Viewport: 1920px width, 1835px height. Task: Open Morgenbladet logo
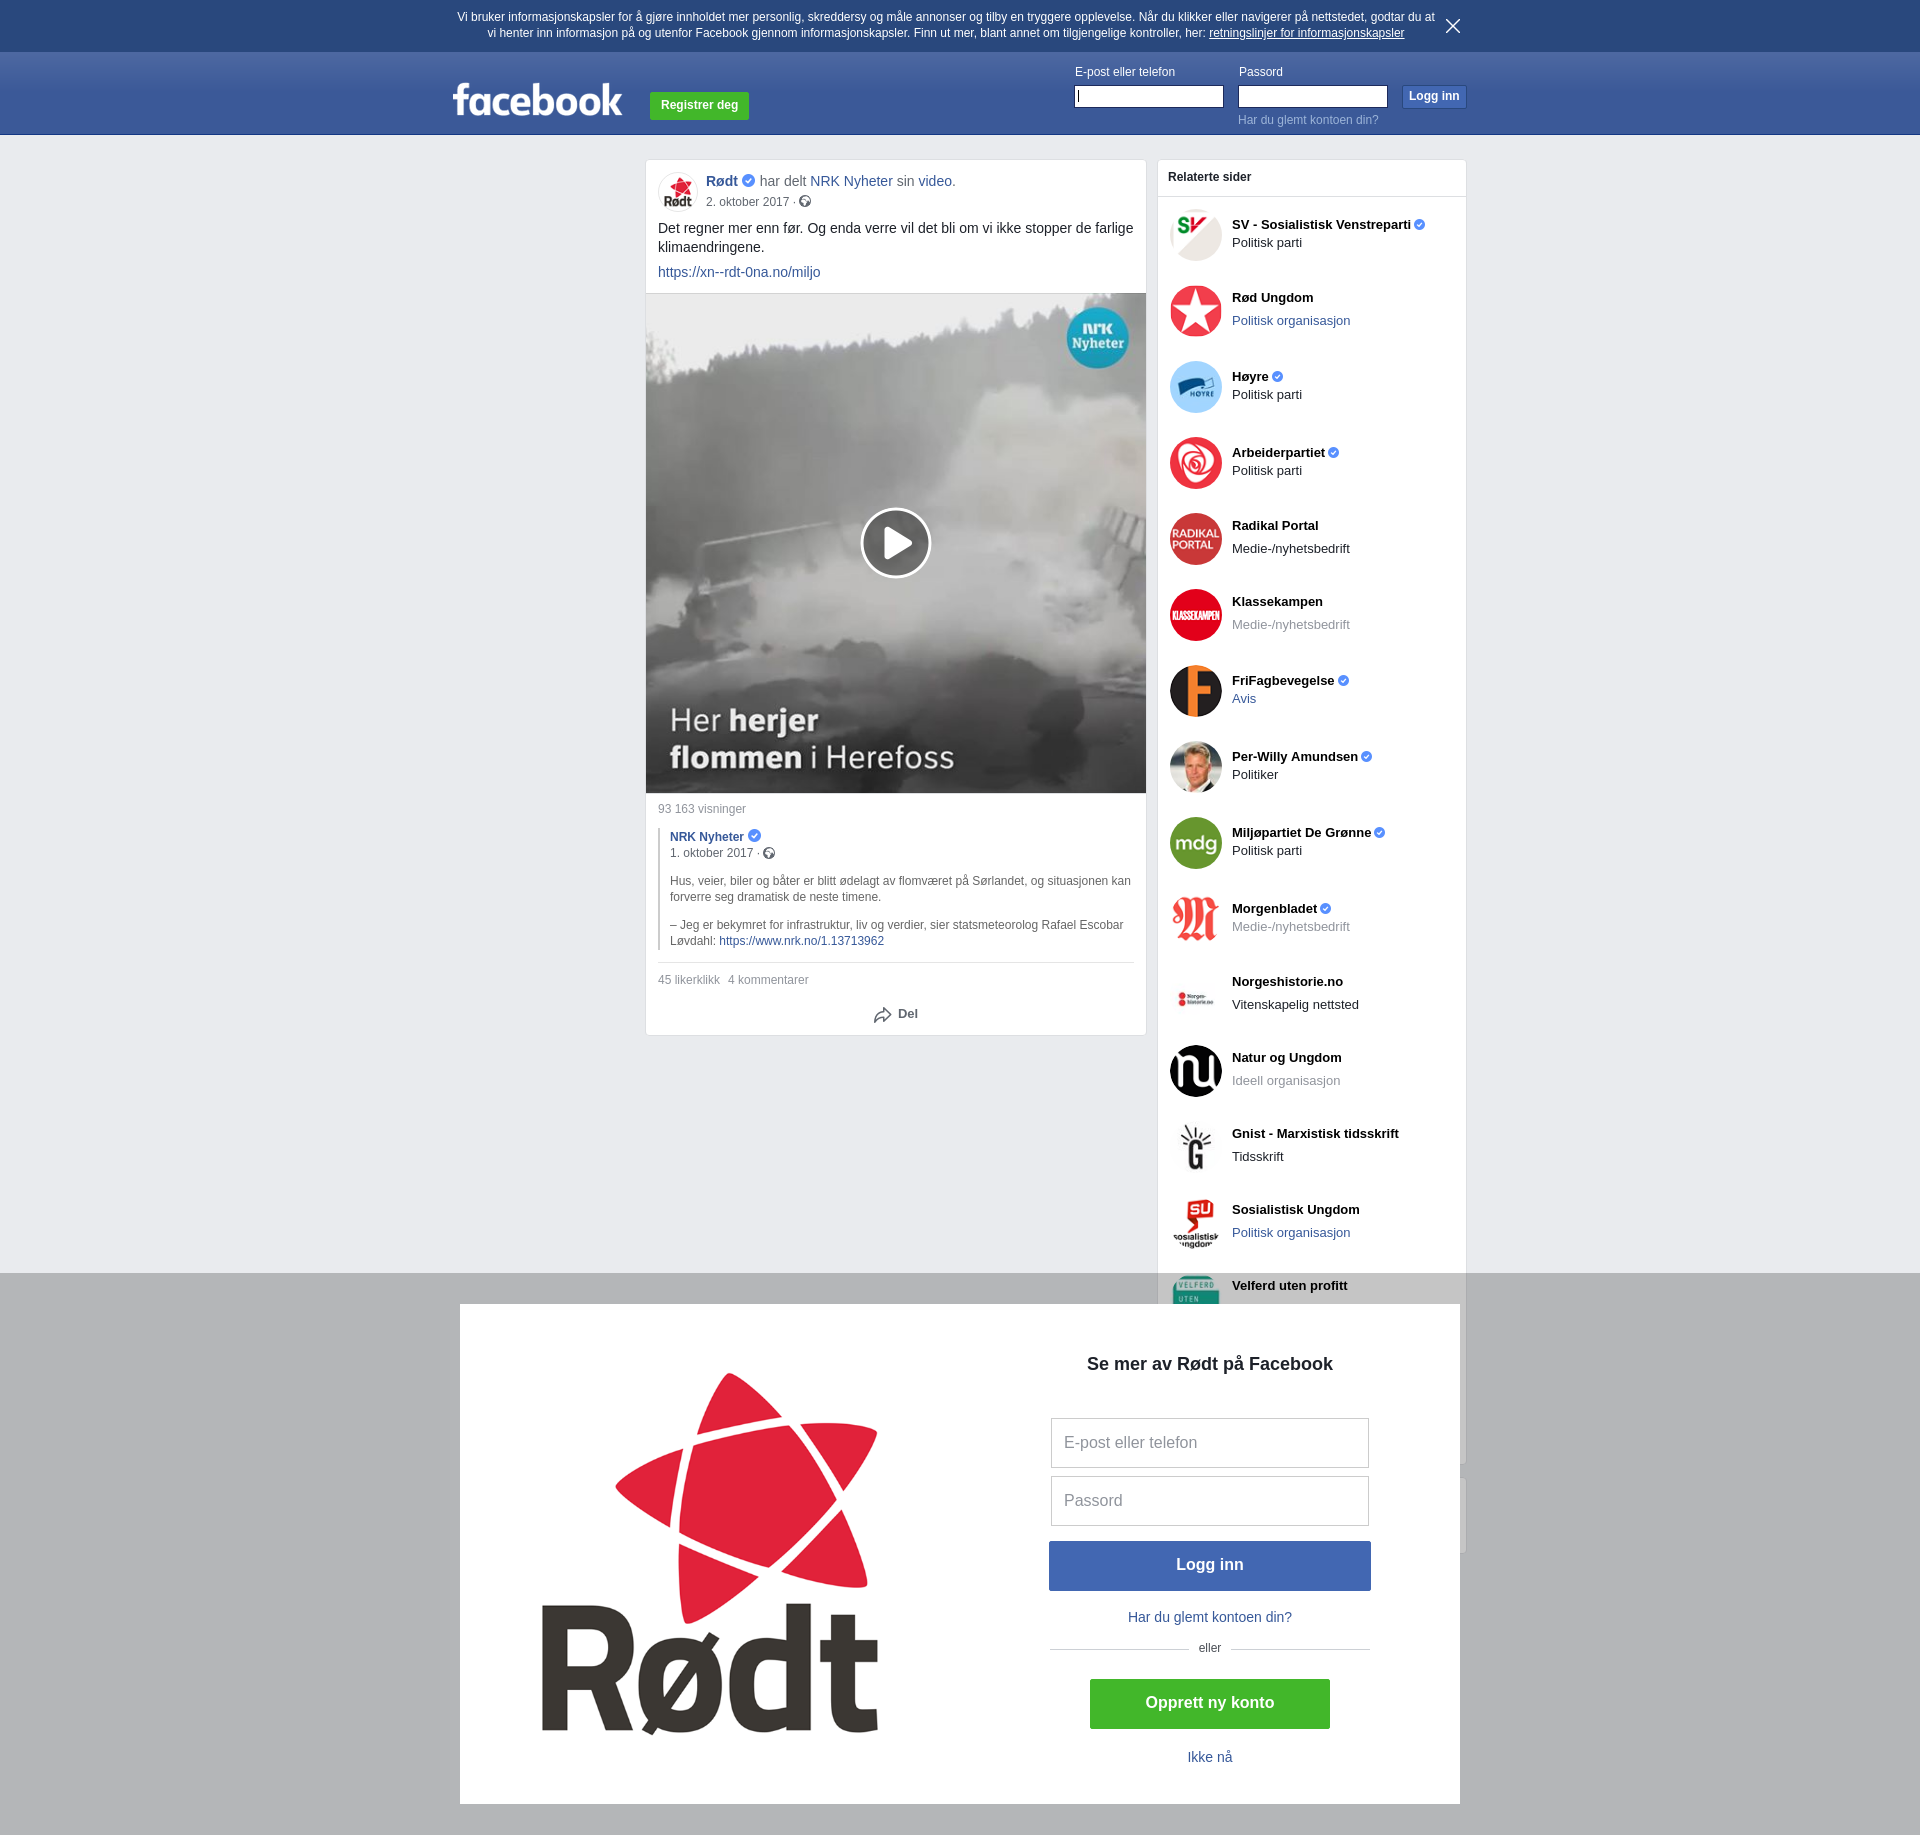click(1196, 919)
